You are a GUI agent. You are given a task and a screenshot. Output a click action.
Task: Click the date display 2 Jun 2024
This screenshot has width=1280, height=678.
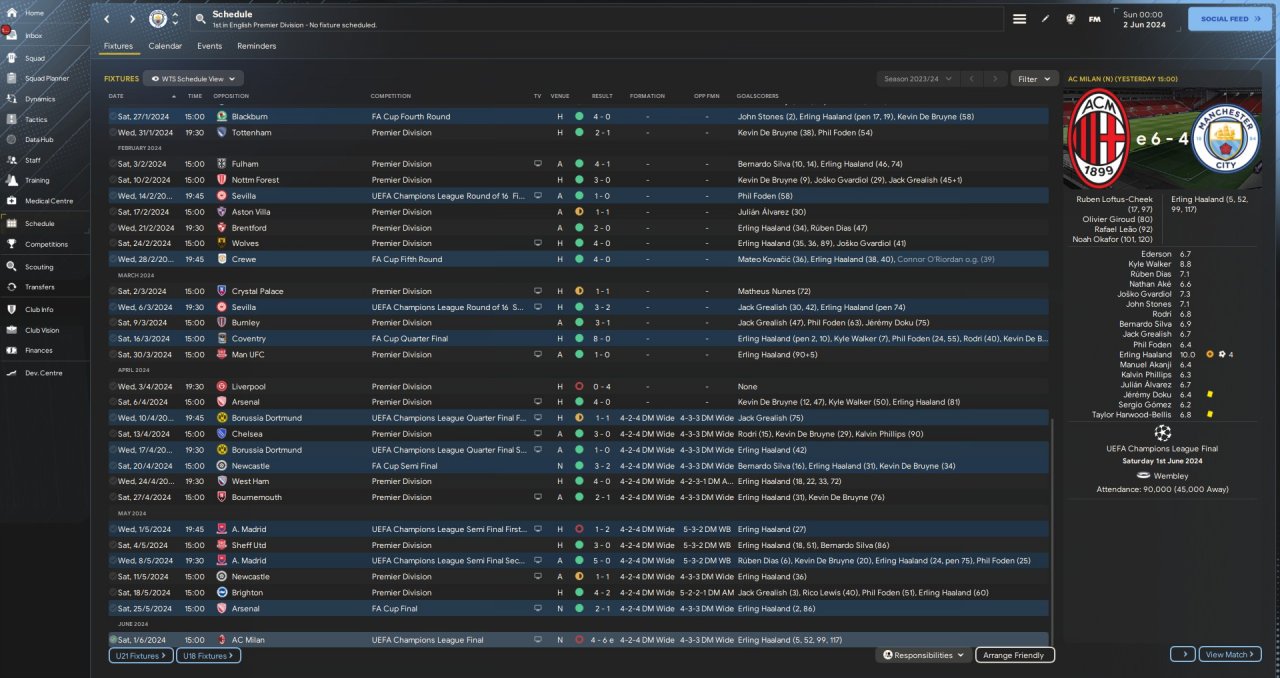(1143, 24)
